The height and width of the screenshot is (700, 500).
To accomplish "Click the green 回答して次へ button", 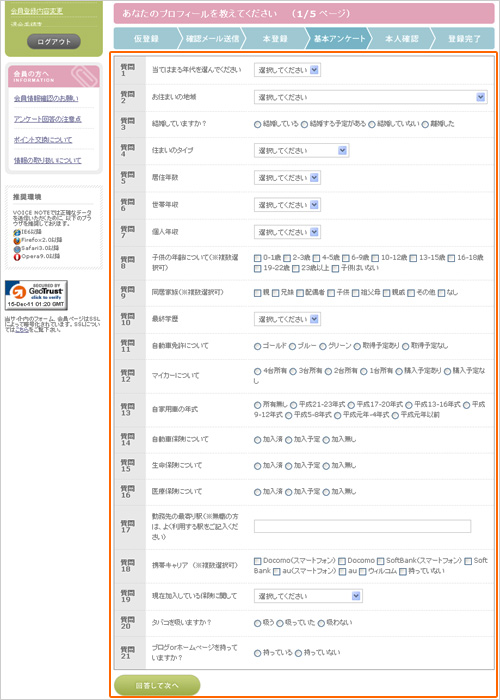I will point(157,685).
